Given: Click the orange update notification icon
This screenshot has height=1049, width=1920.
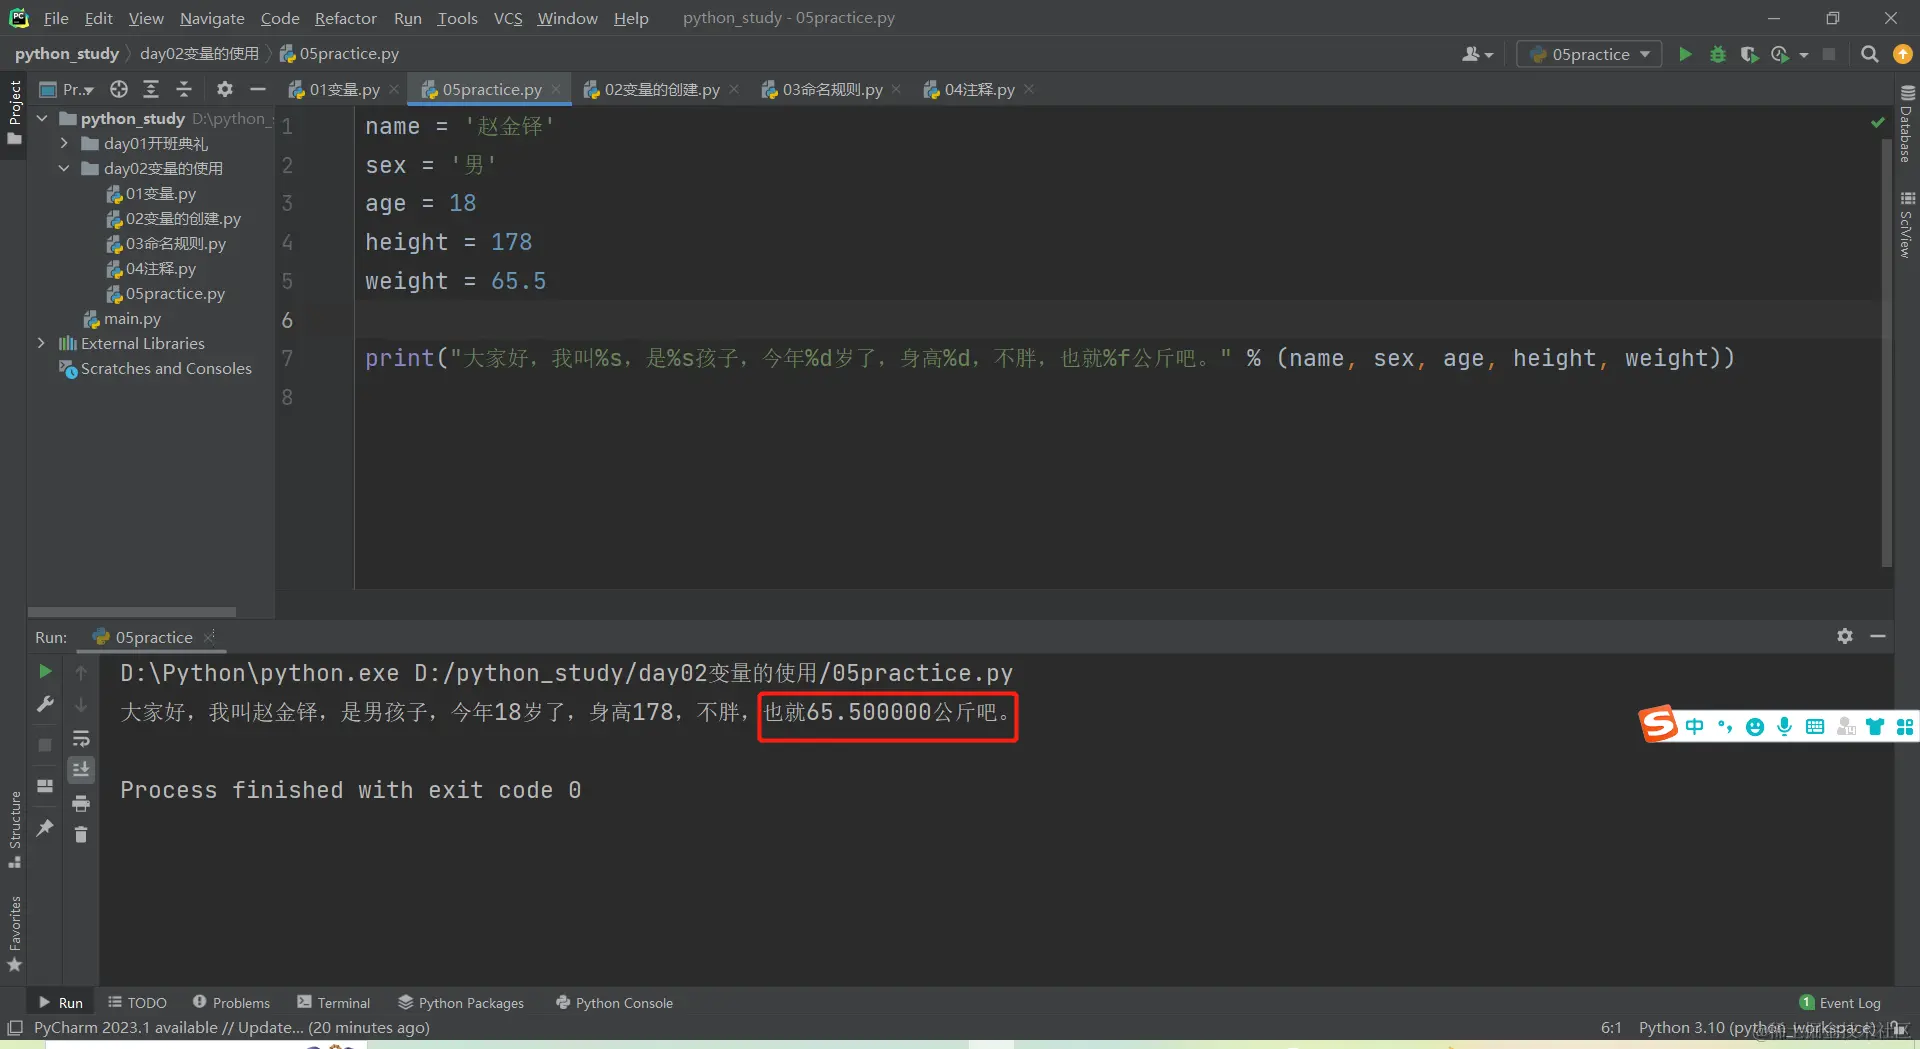Looking at the screenshot, I should click(1902, 54).
